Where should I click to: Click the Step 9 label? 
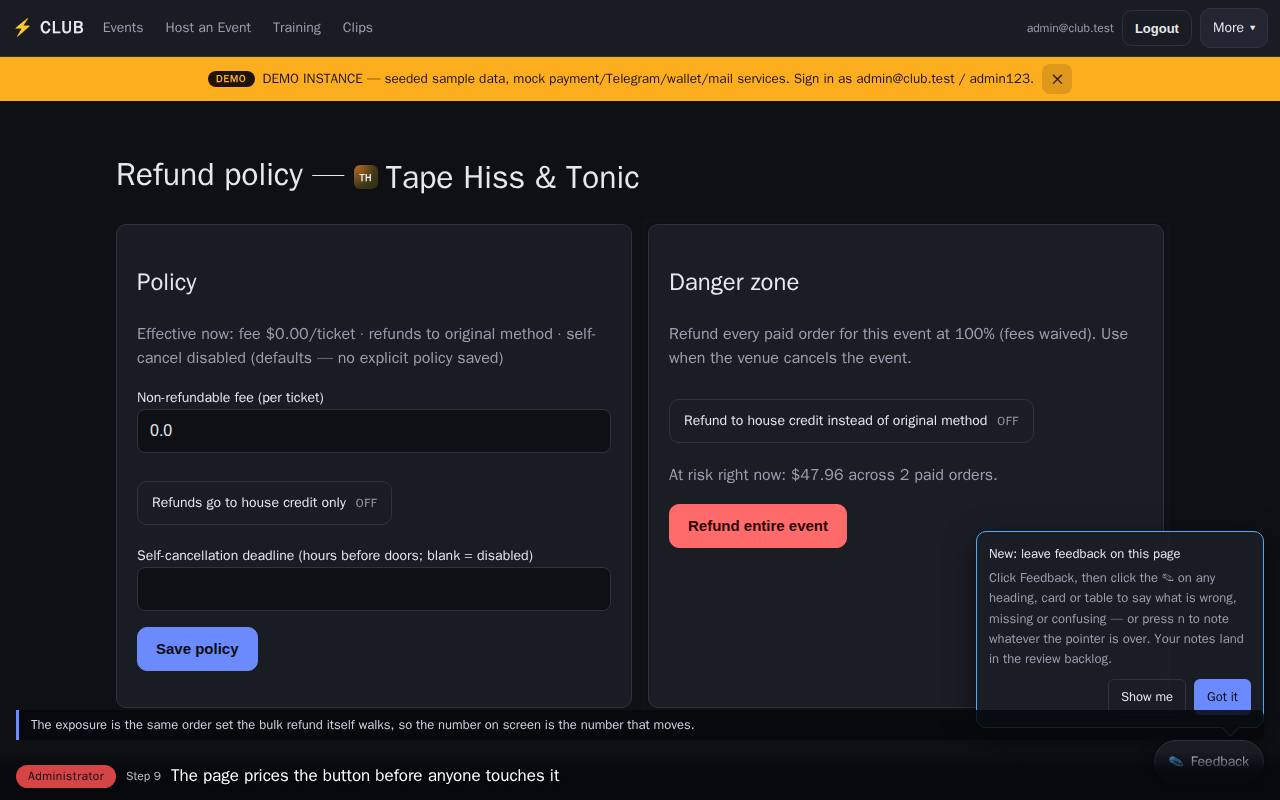[x=143, y=776]
